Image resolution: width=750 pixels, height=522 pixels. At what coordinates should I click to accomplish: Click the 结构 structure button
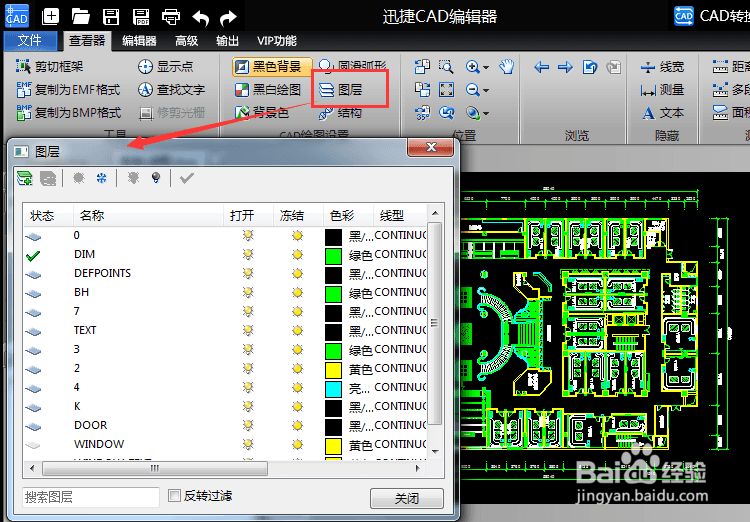[x=341, y=113]
